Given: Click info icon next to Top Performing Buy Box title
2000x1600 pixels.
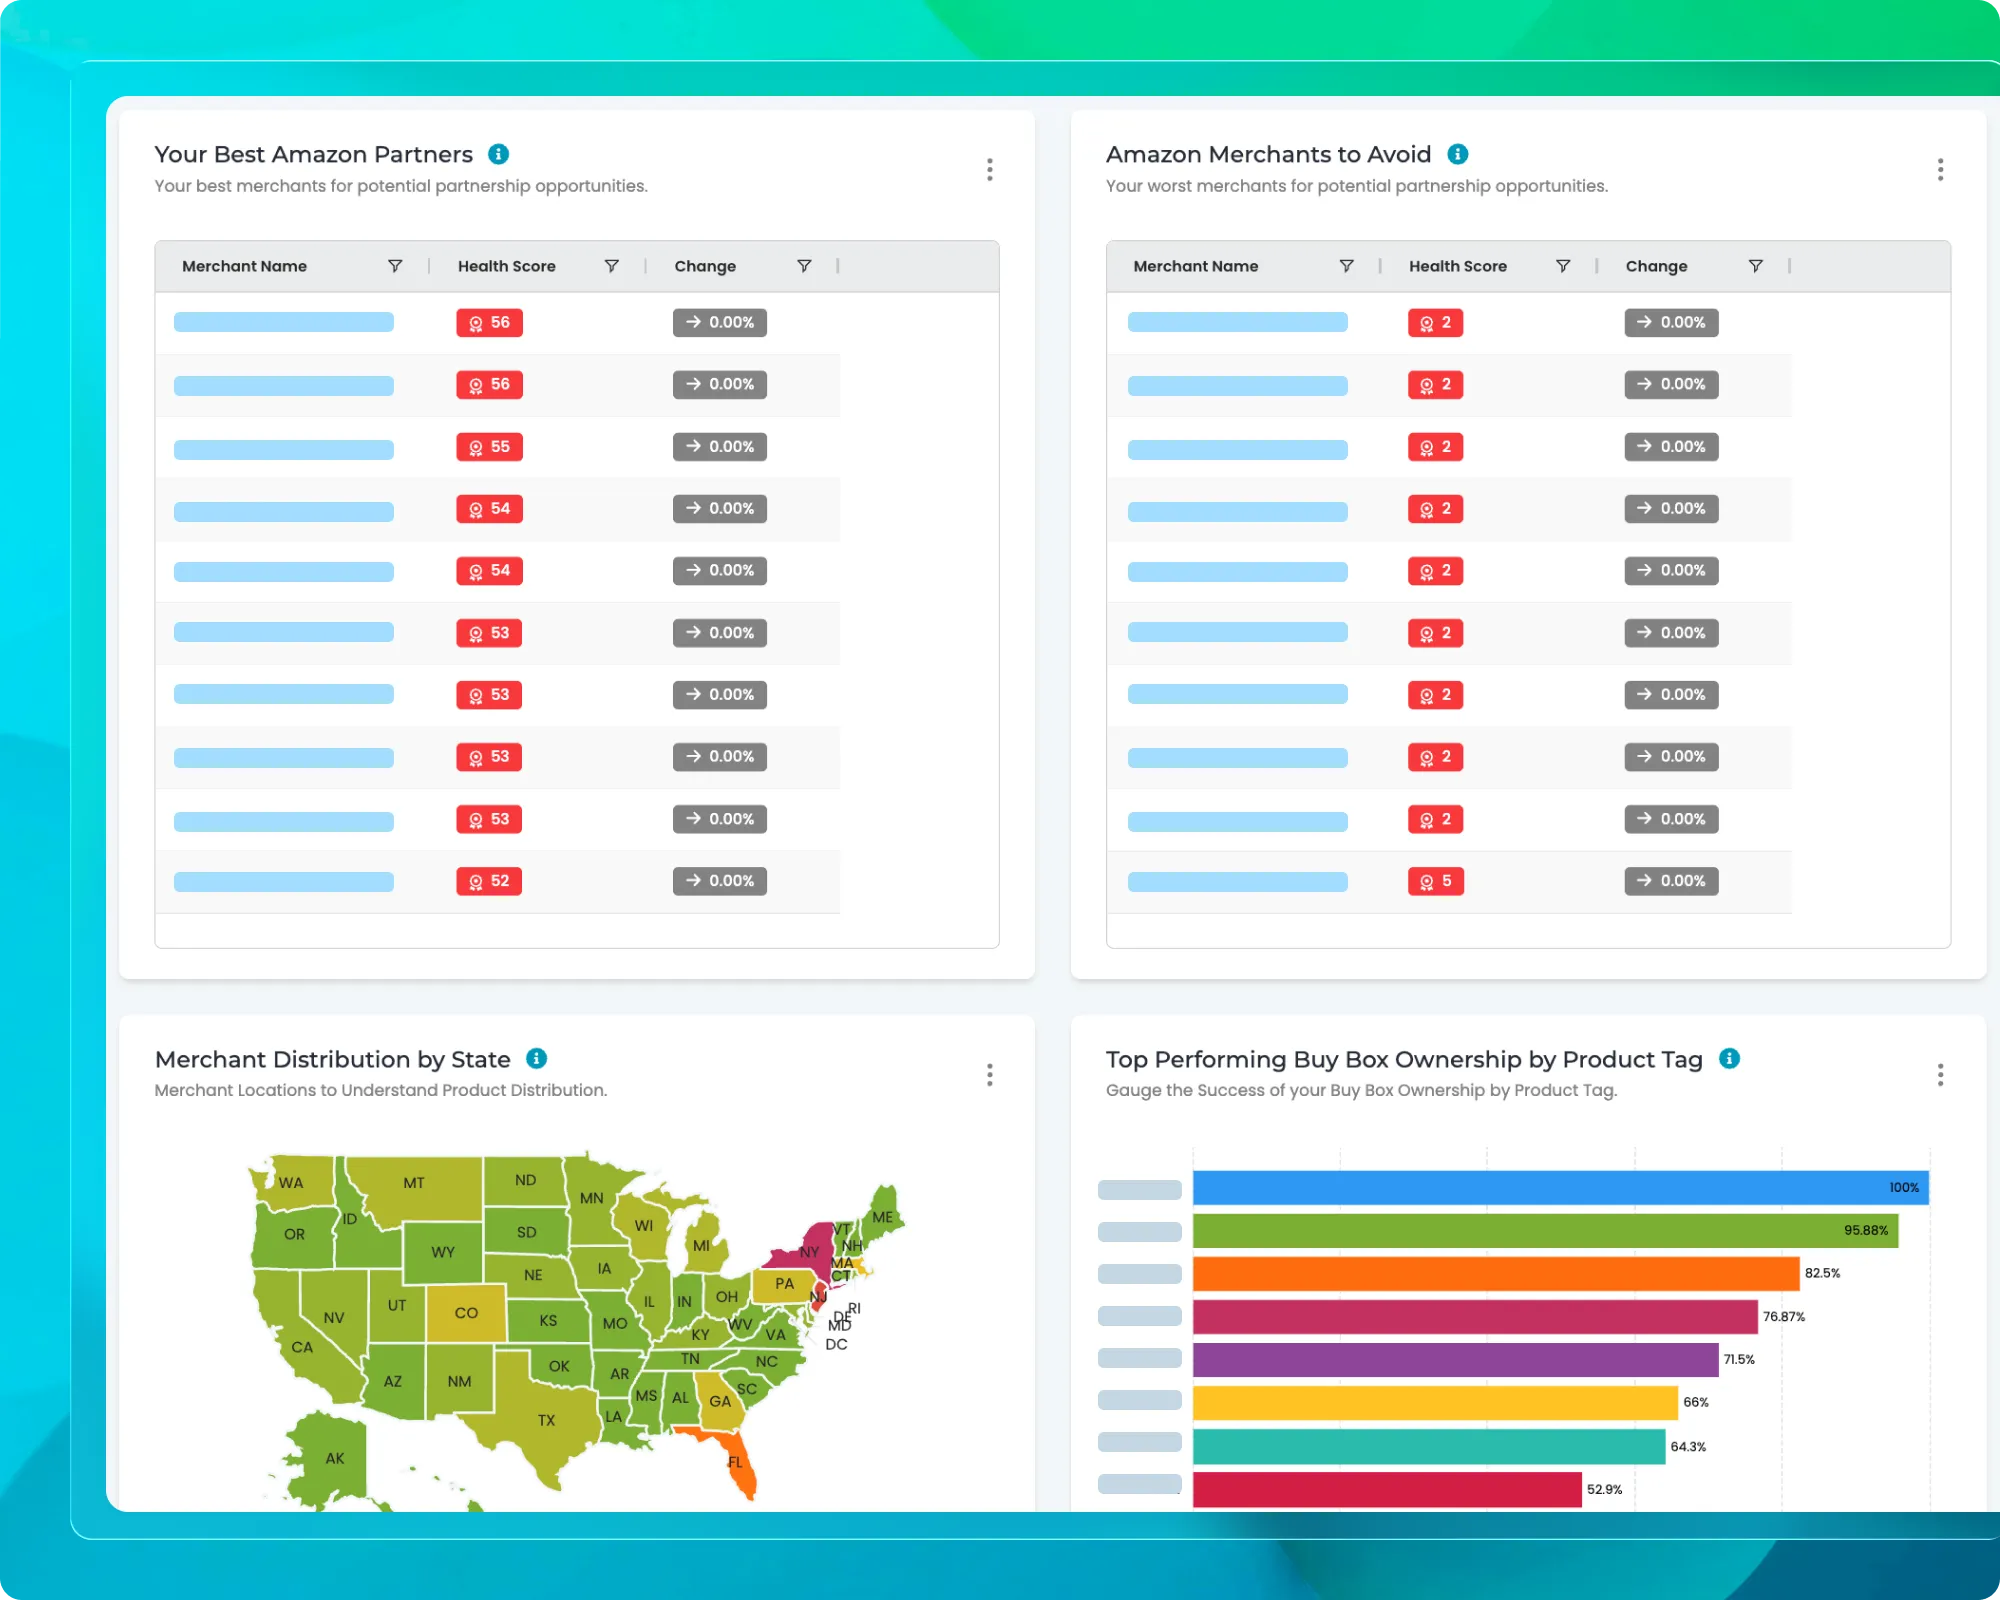Looking at the screenshot, I should tap(1729, 1058).
